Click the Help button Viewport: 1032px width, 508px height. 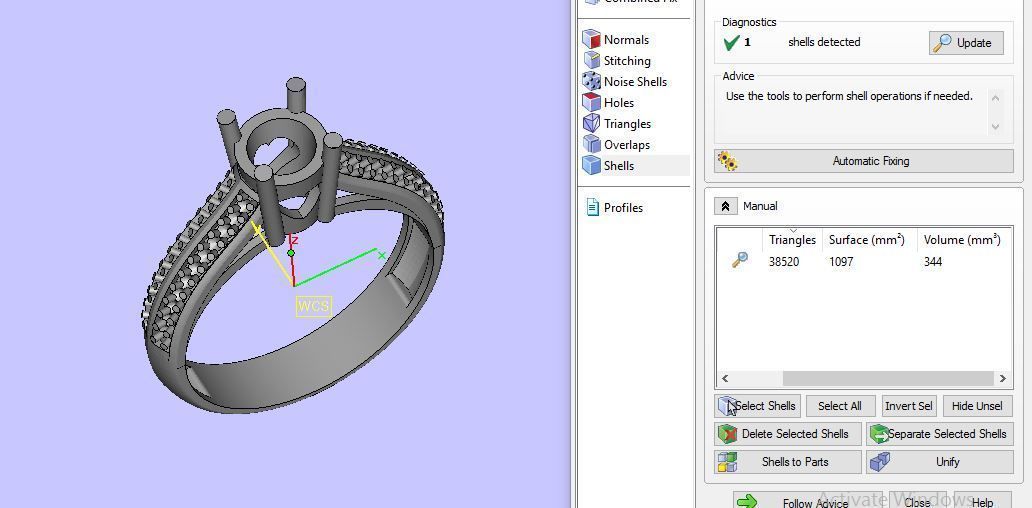983,502
